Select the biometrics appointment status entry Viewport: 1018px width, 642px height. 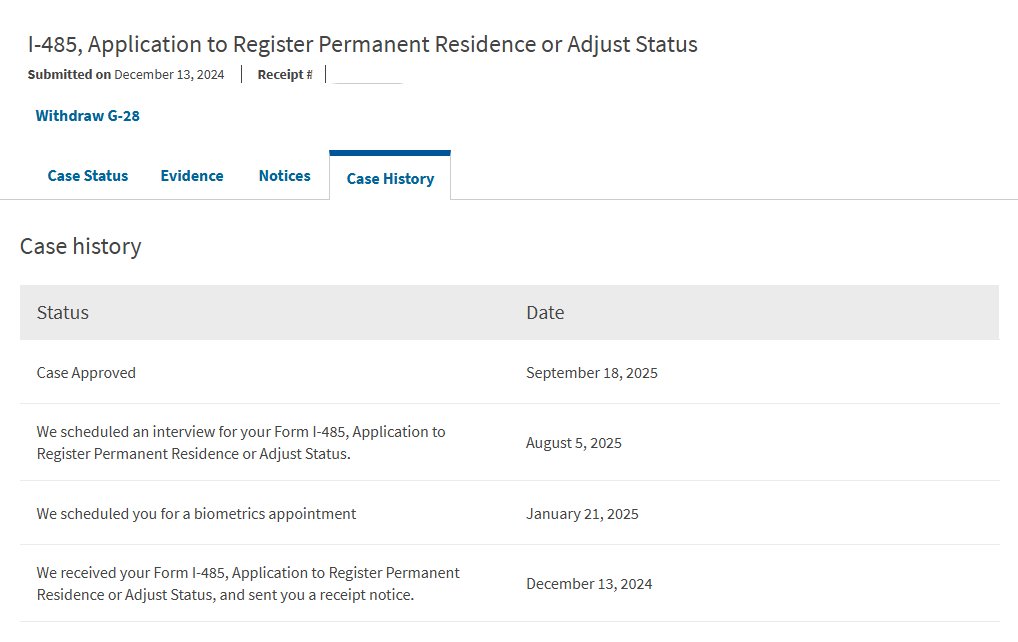pos(196,514)
